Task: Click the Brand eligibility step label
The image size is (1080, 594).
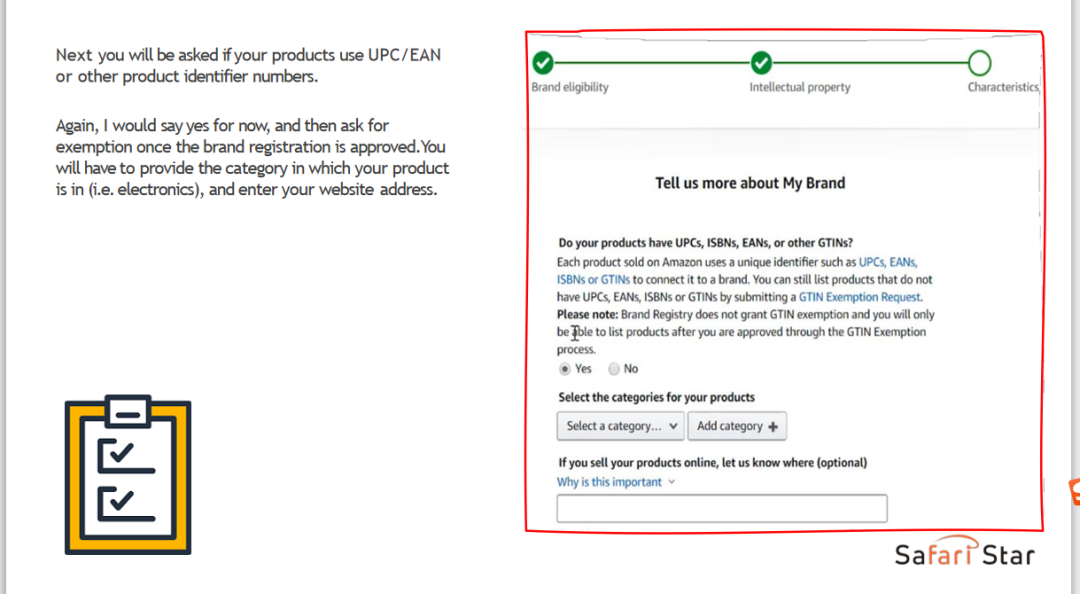Action: [570, 87]
